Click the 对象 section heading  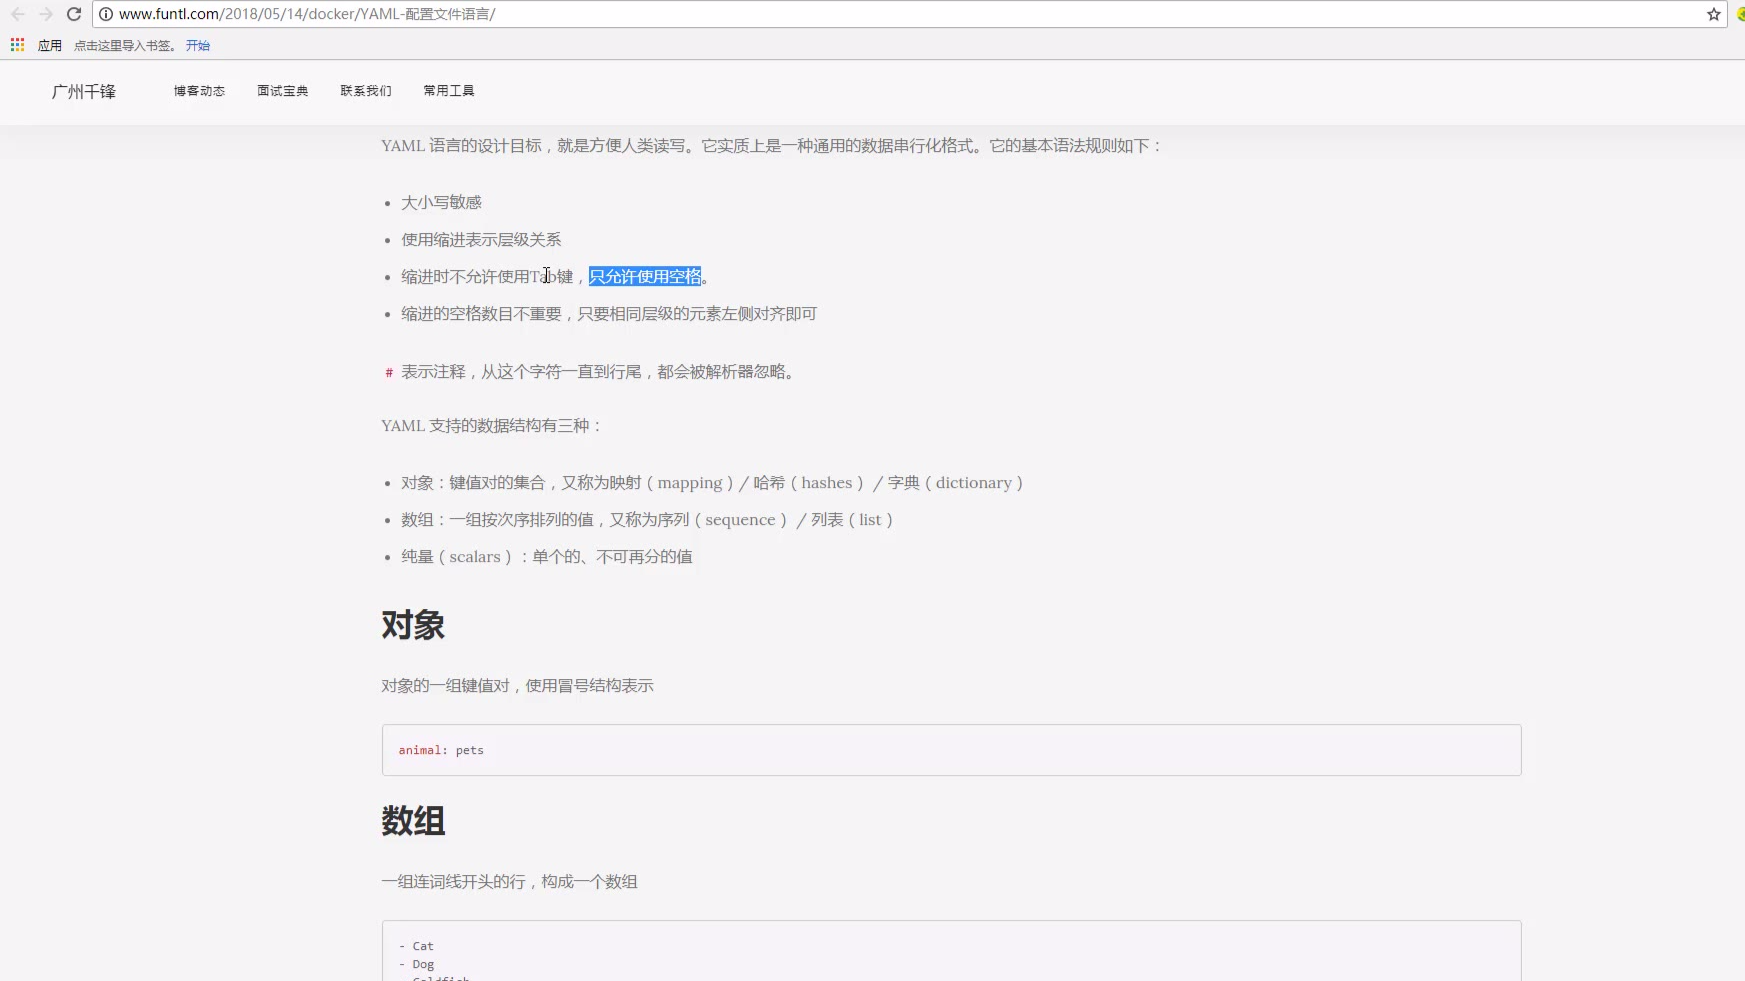coord(413,625)
